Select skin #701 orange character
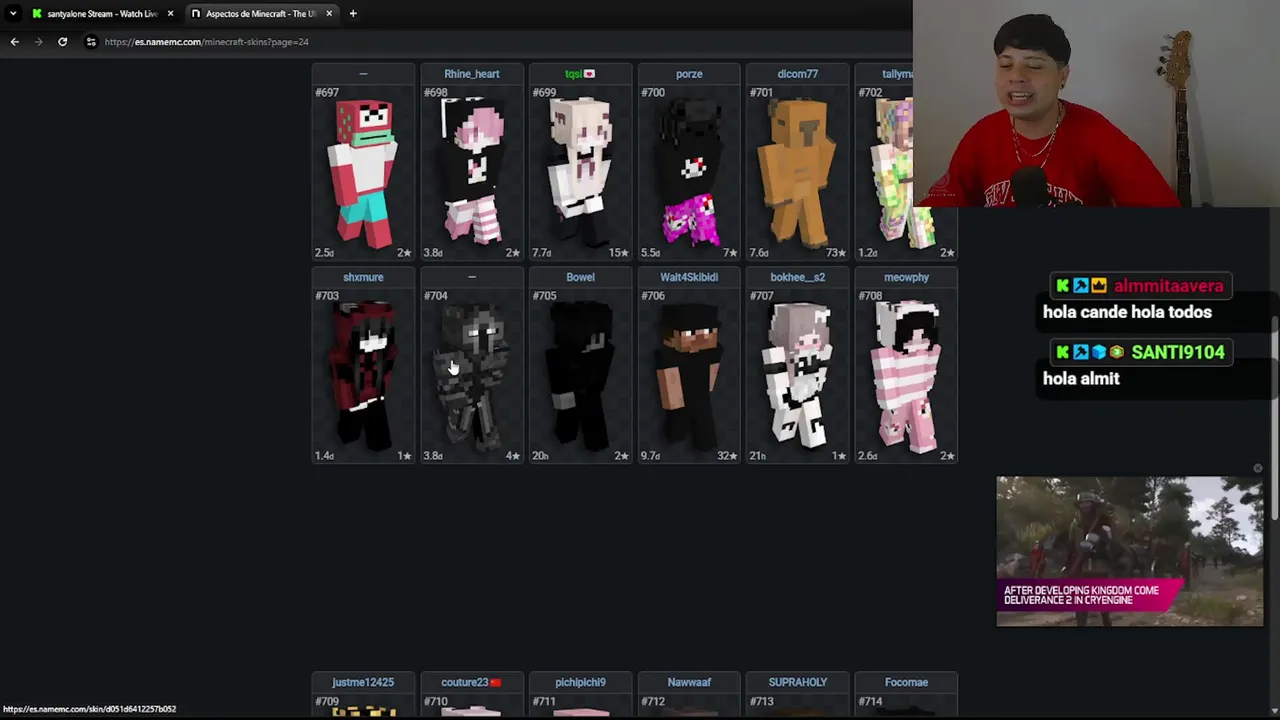The height and width of the screenshot is (720, 1280). (797, 172)
